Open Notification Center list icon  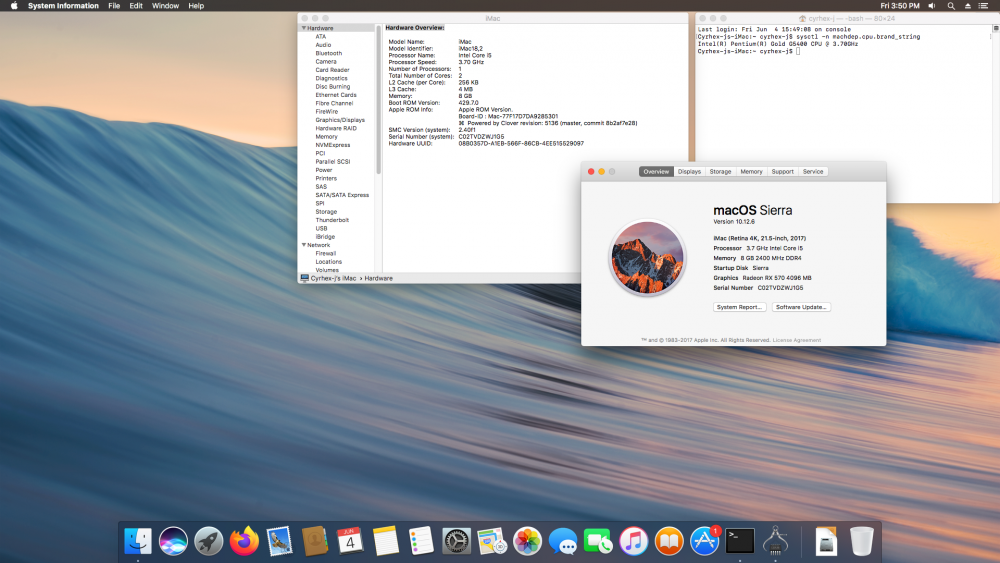(983, 6)
